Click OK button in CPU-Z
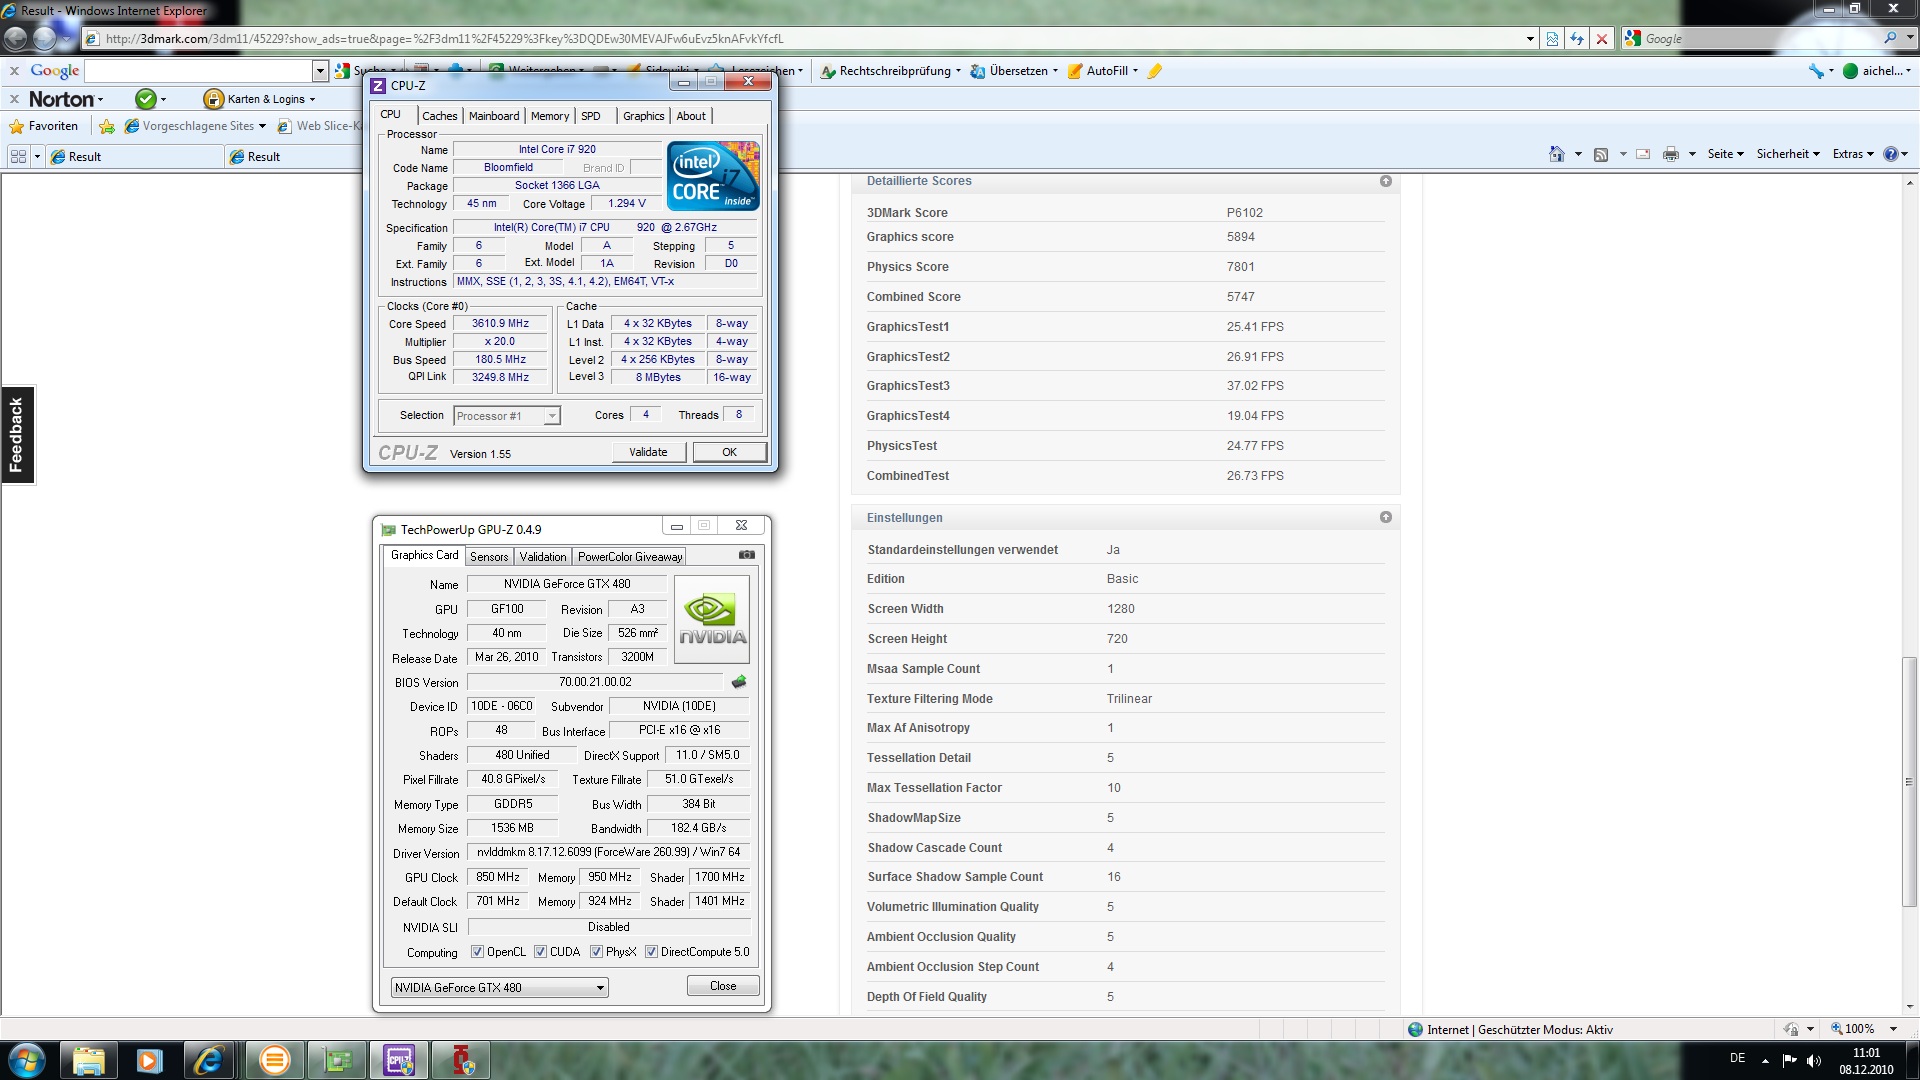Screen dimensions: 1920x1080 pos(730,452)
